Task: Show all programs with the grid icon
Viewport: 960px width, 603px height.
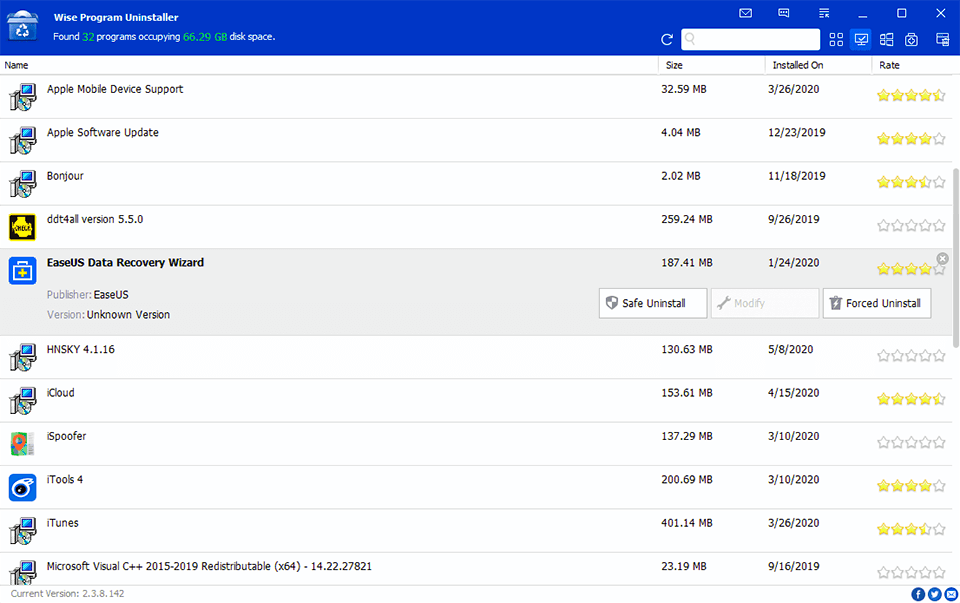Action: (x=836, y=40)
